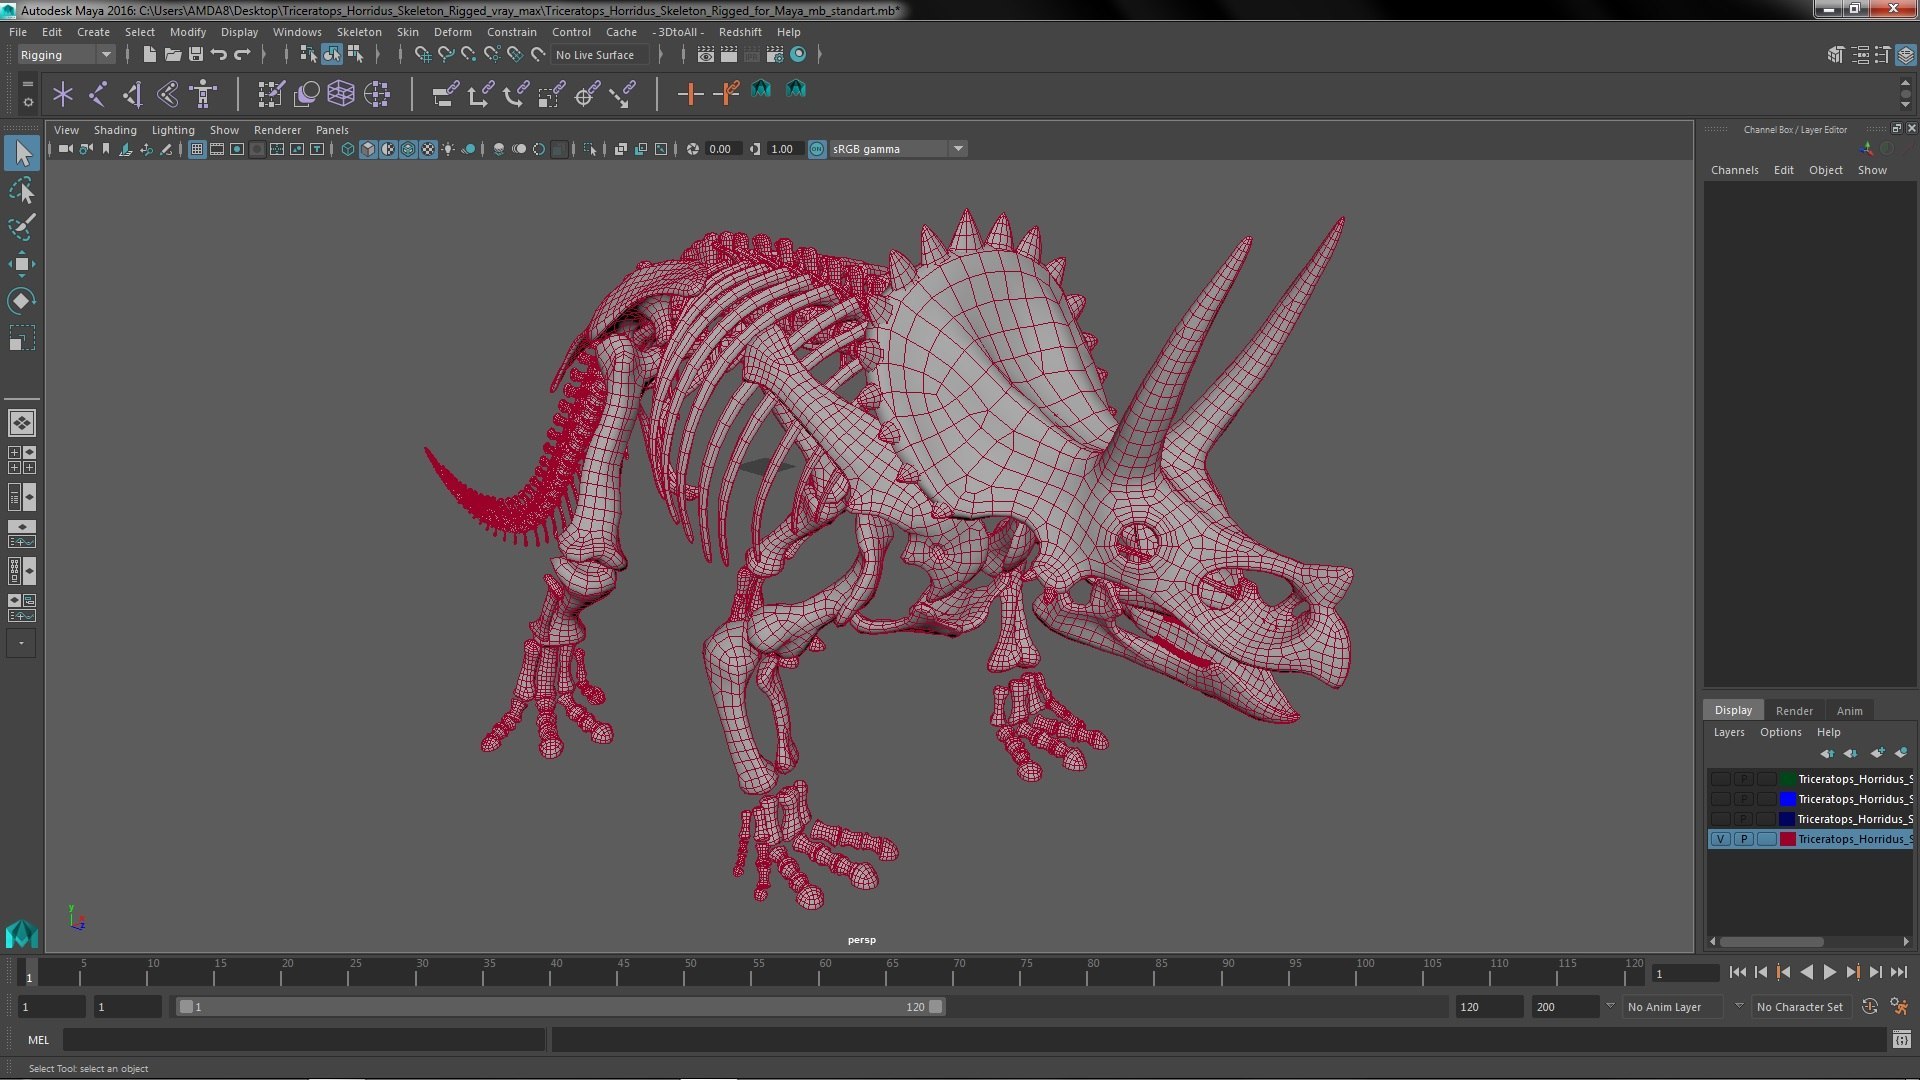Click the Create Joint shelf icon

click(x=98, y=94)
